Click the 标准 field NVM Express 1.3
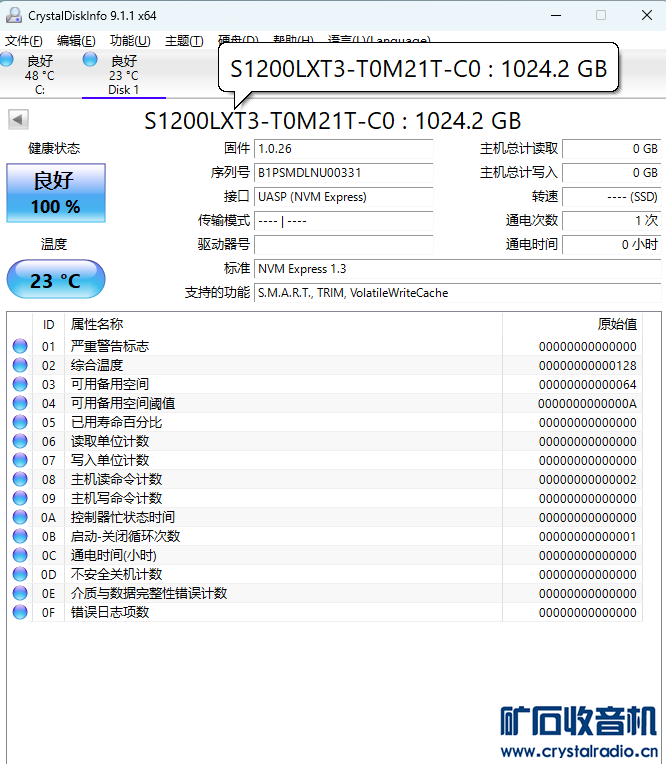The width and height of the screenshot is (666, 764). pos(457,269)
